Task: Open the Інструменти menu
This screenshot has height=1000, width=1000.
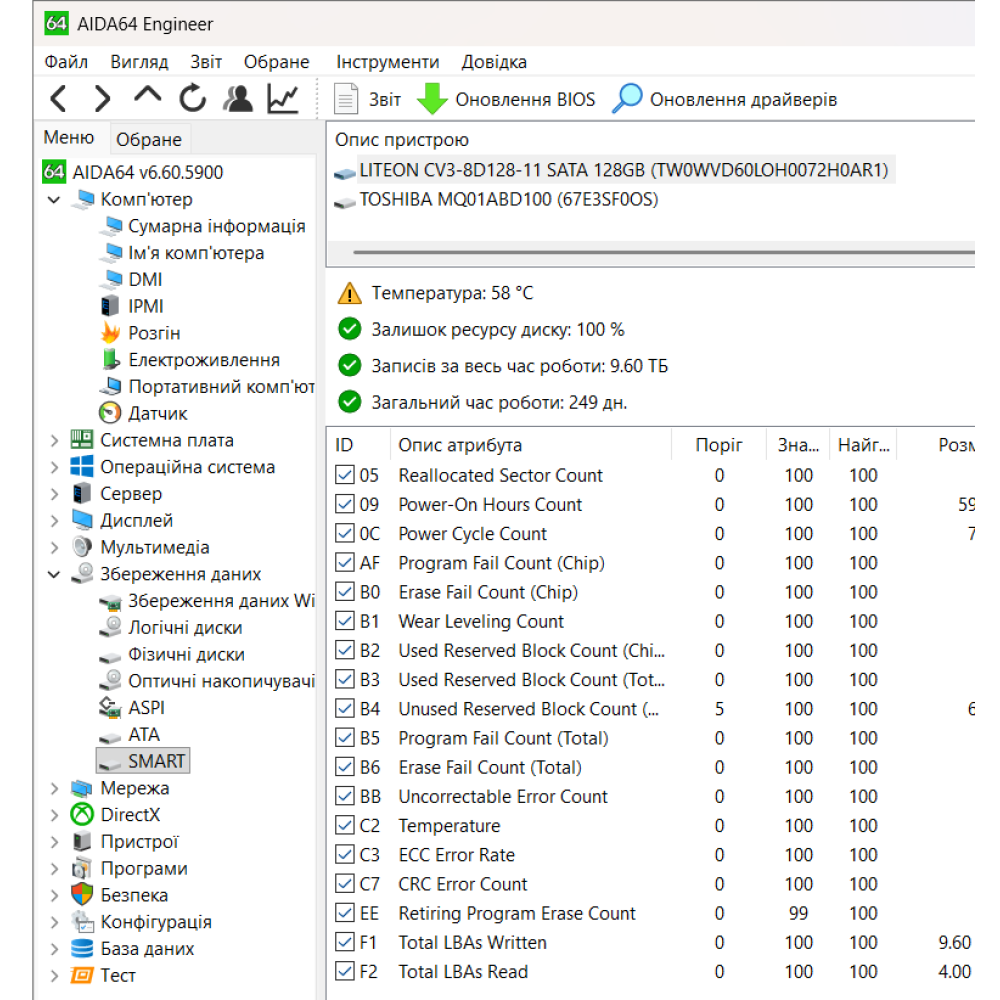Action: pos(386,61)
